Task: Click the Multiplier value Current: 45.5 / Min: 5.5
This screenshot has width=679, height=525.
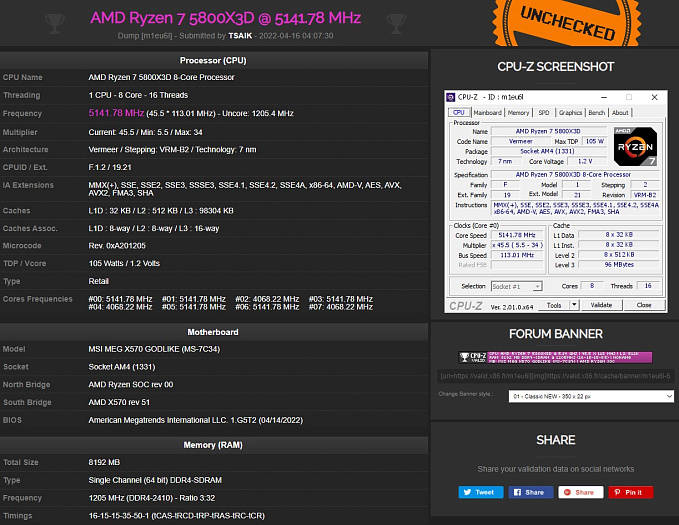Action: point(146,132)
